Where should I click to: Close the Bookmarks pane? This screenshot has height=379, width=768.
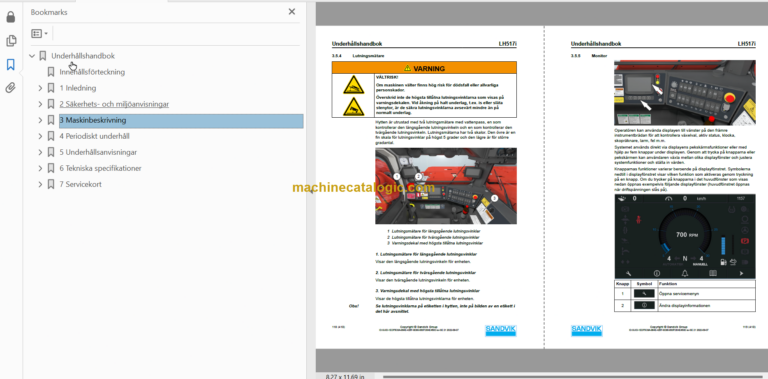[x=292, y=12]
